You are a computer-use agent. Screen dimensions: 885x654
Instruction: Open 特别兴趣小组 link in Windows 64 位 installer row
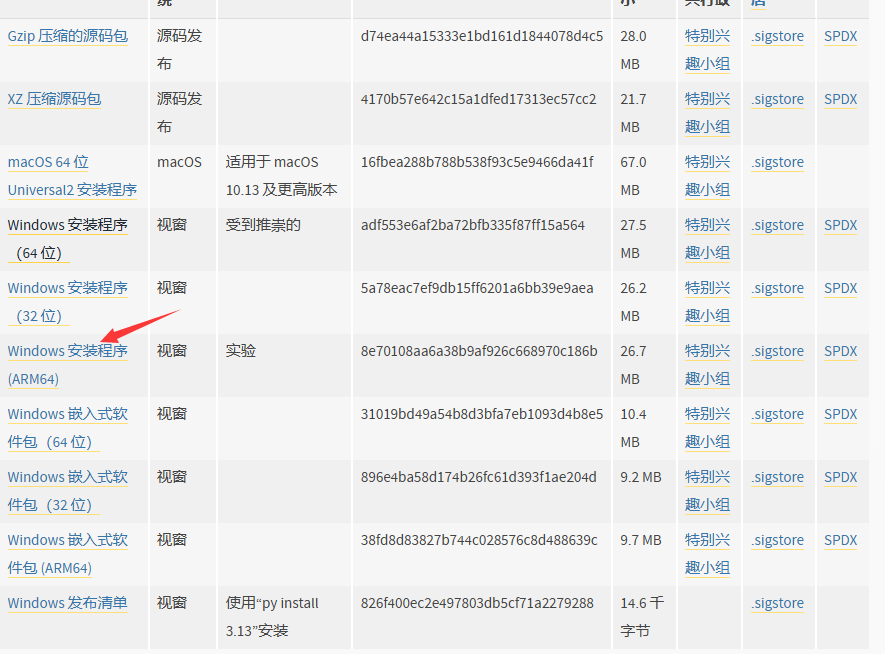(x=707, y=239)
